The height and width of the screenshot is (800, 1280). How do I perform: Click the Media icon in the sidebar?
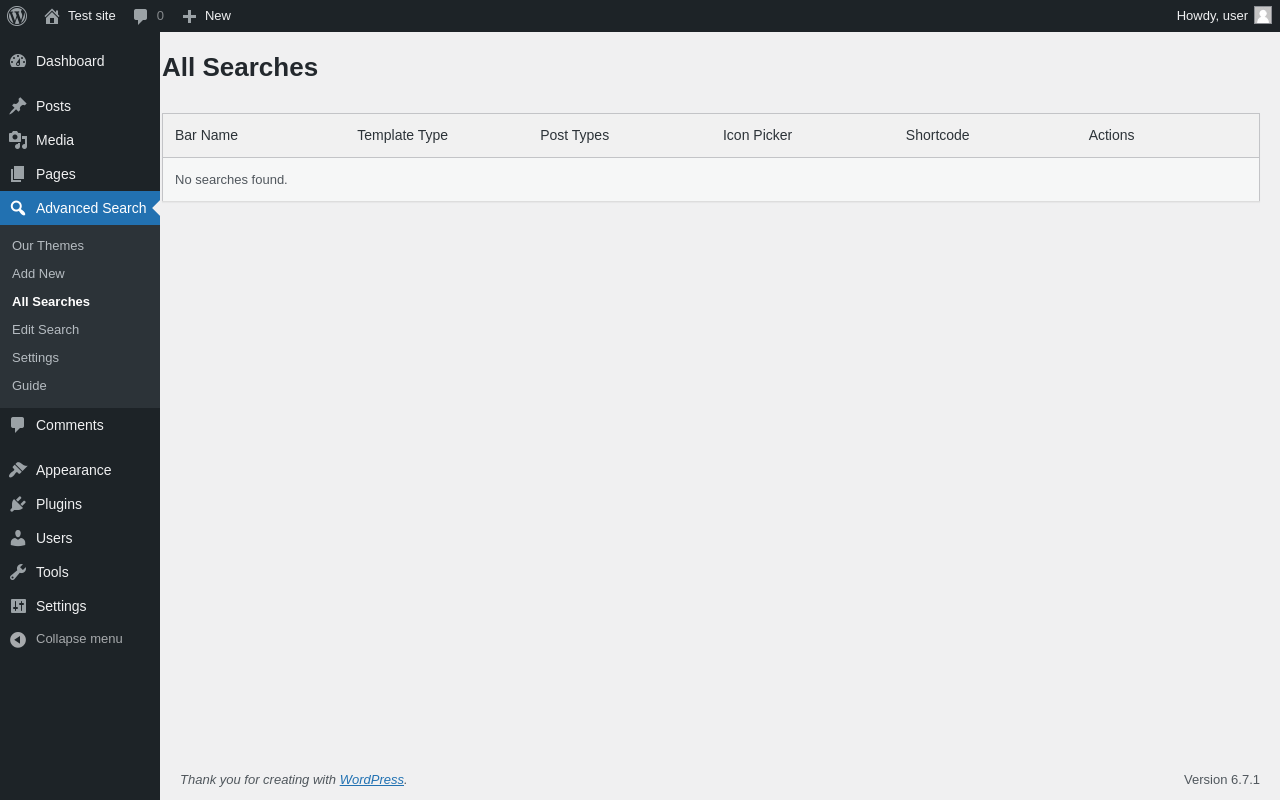[18, 140]
